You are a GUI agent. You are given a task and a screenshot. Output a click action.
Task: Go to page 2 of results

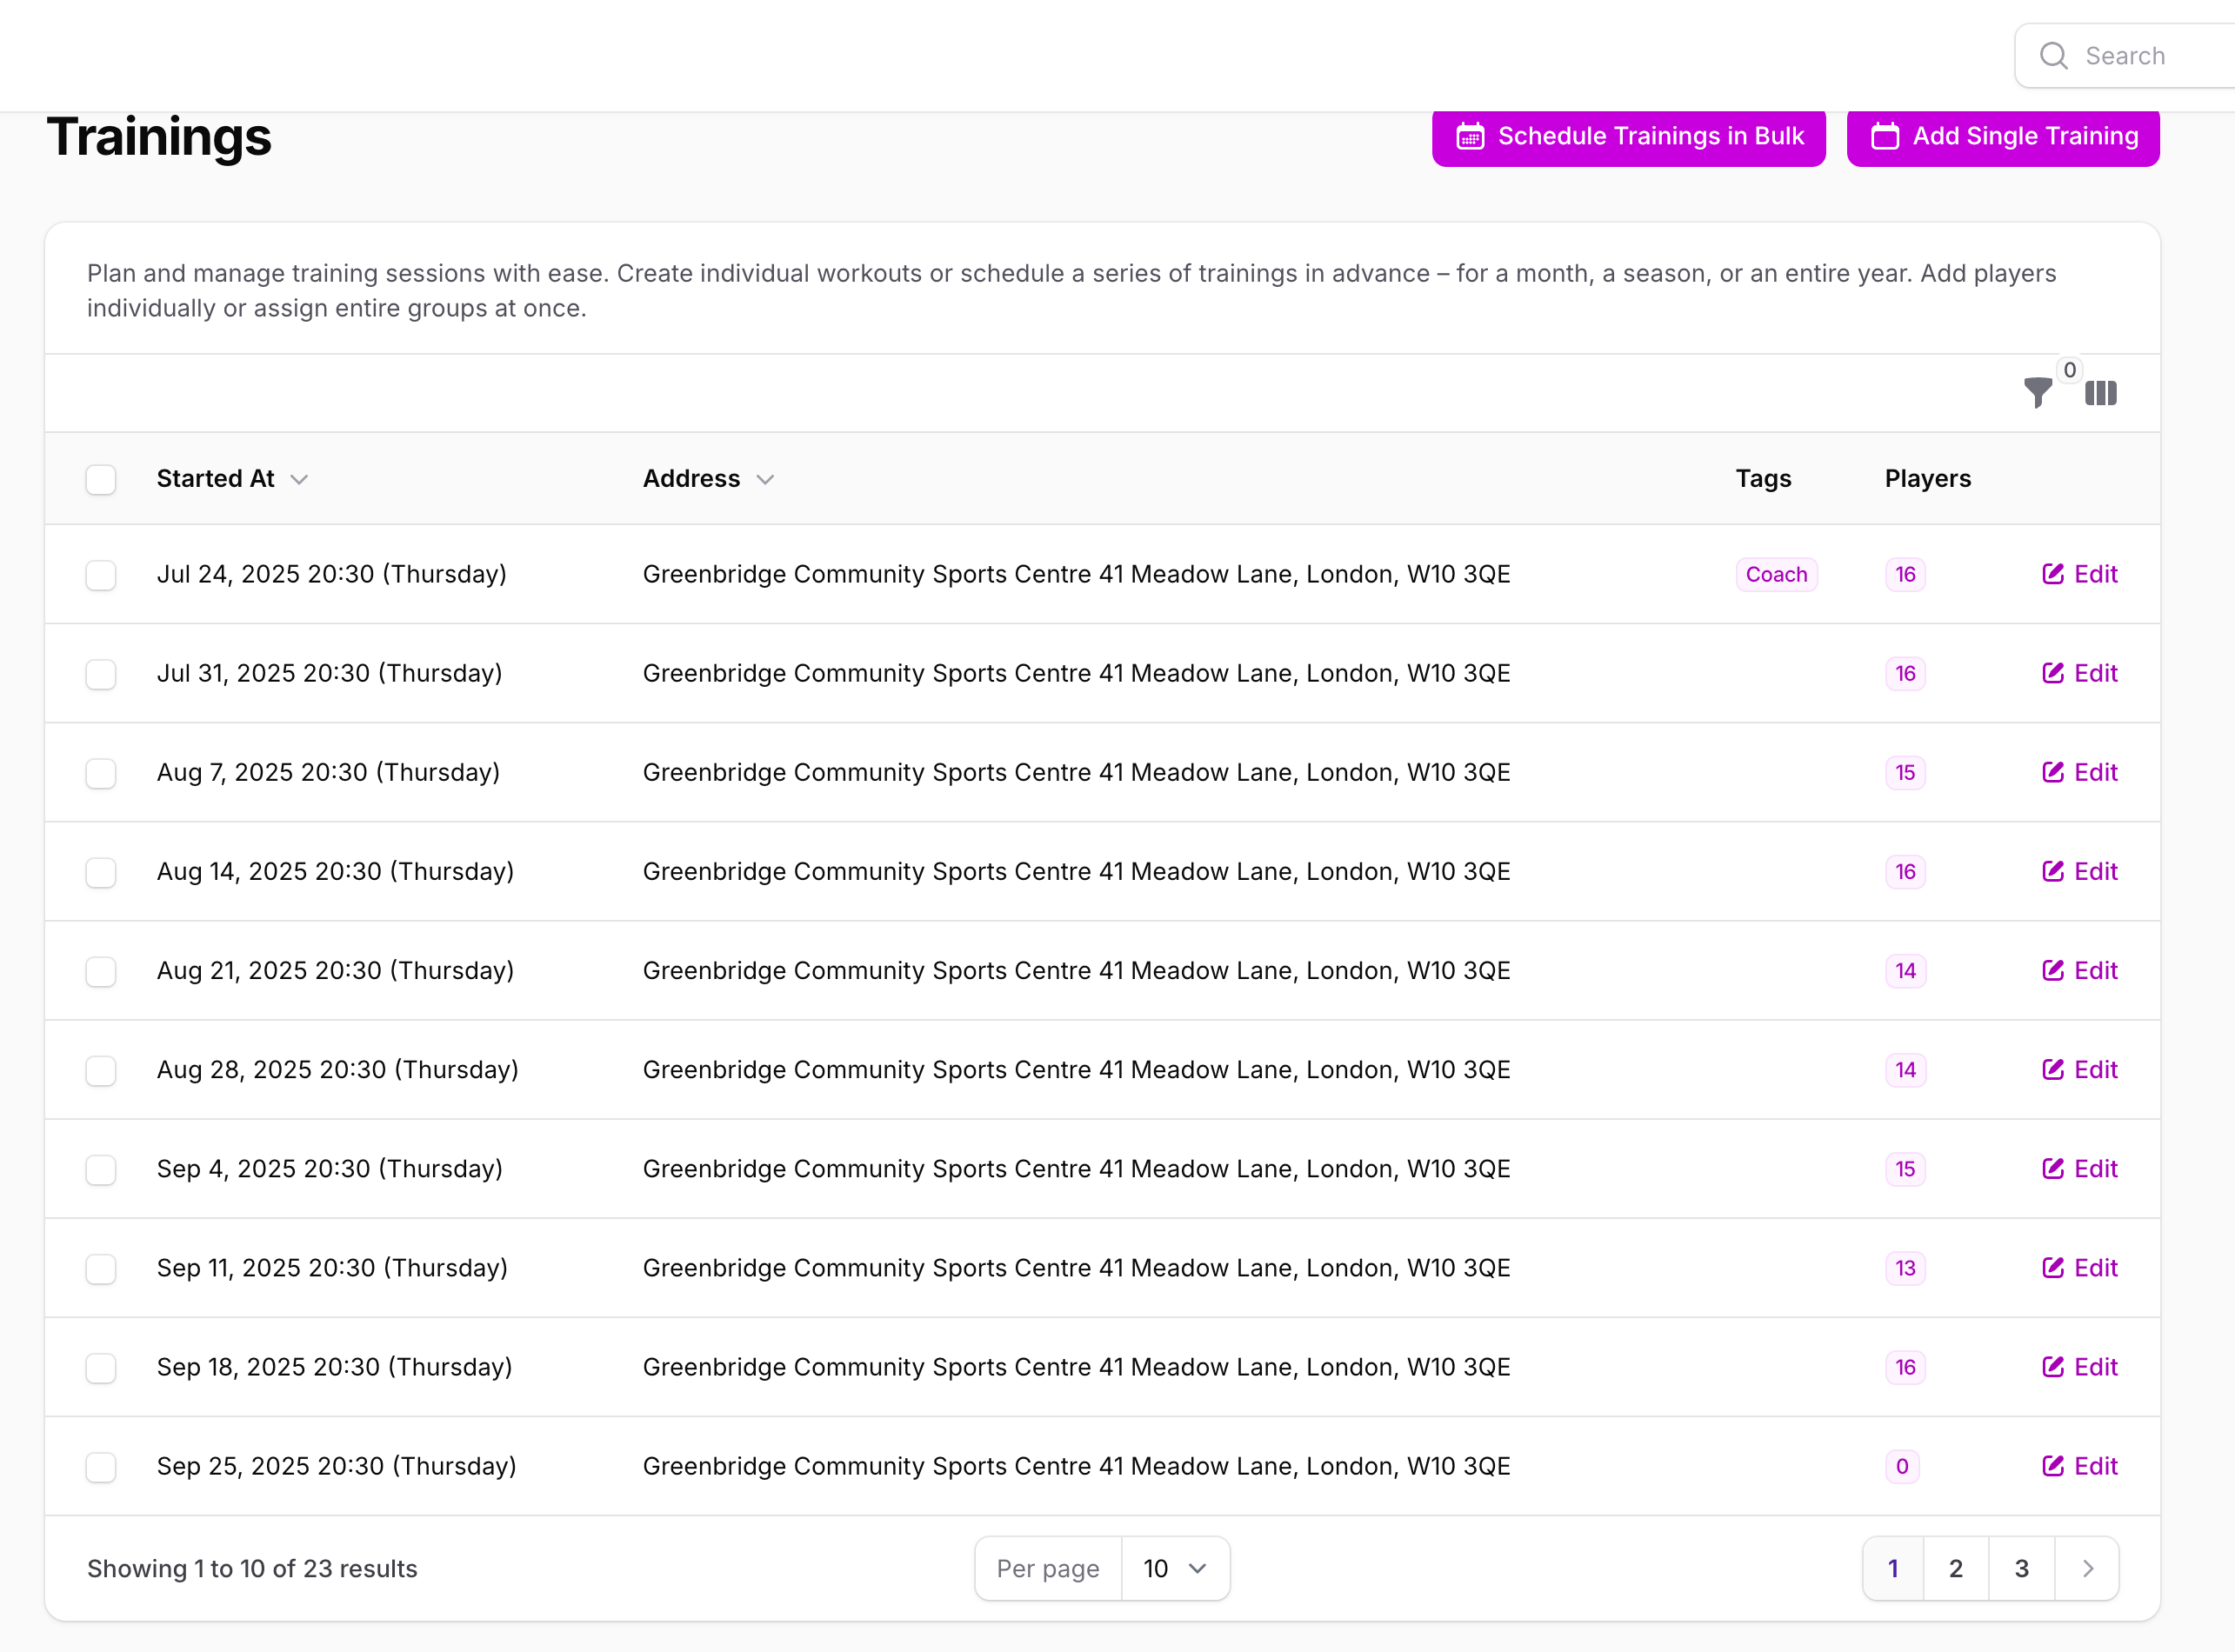coord(1955,1568)
